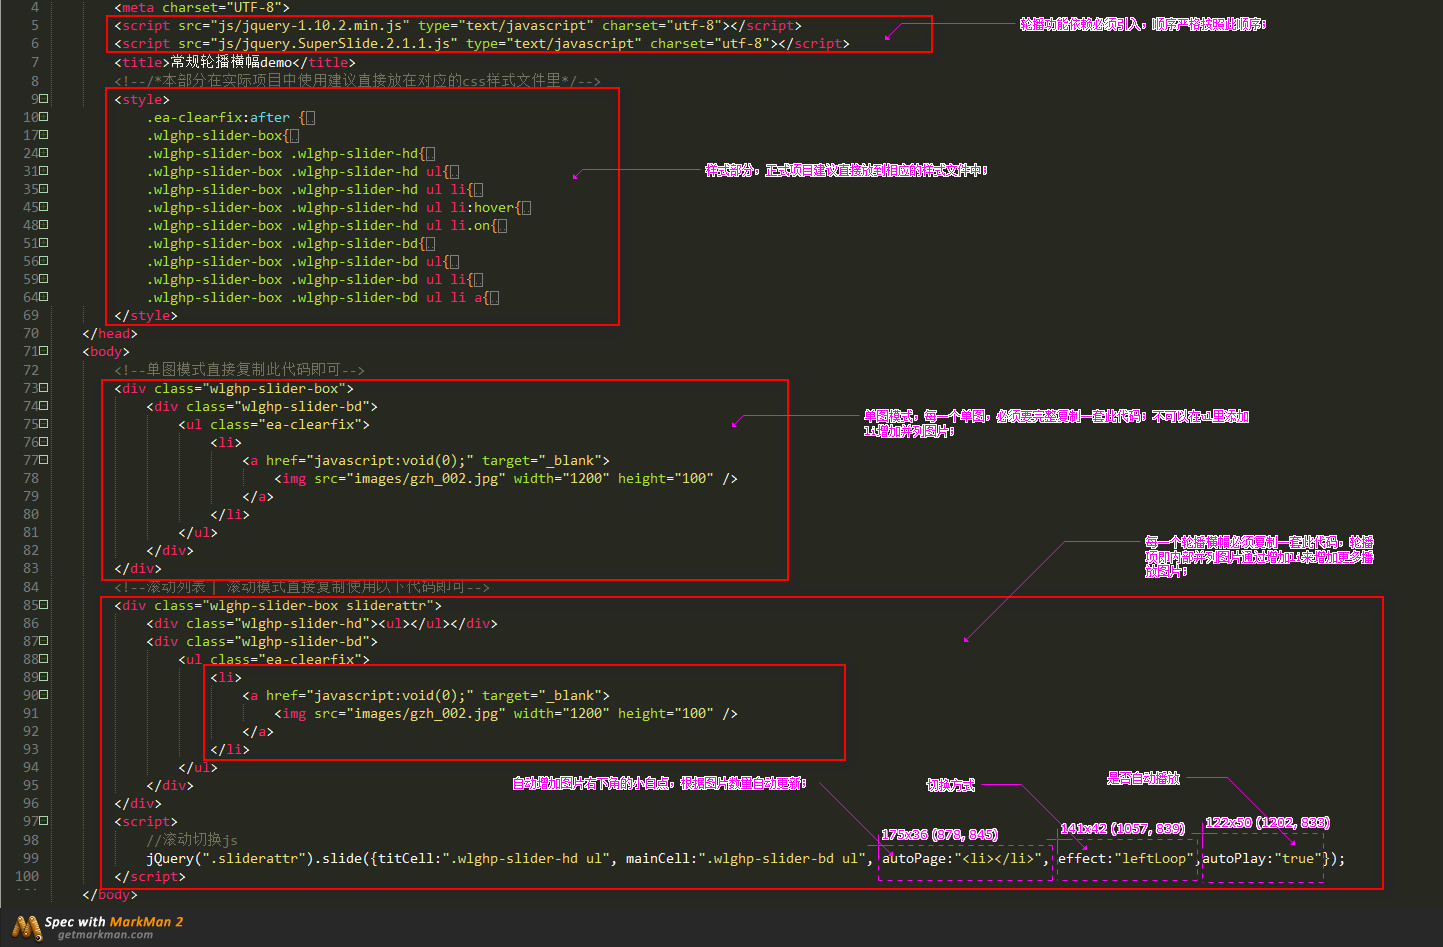Image resolution: width=1443 pixels, height=947 pixels.
Task: Expand the gutter fold marker at line 48
Action: click(44, 225)
